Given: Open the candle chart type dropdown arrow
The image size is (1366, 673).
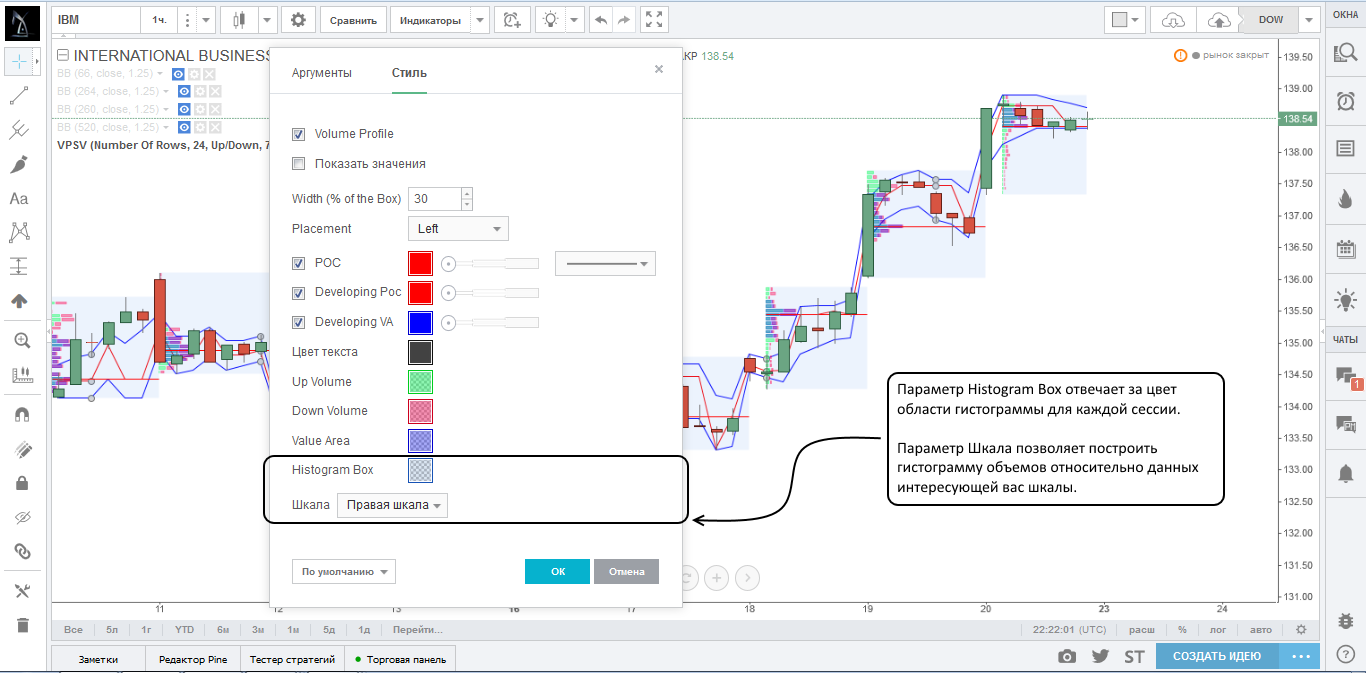Looking at the screenshot, I should 267,19.
